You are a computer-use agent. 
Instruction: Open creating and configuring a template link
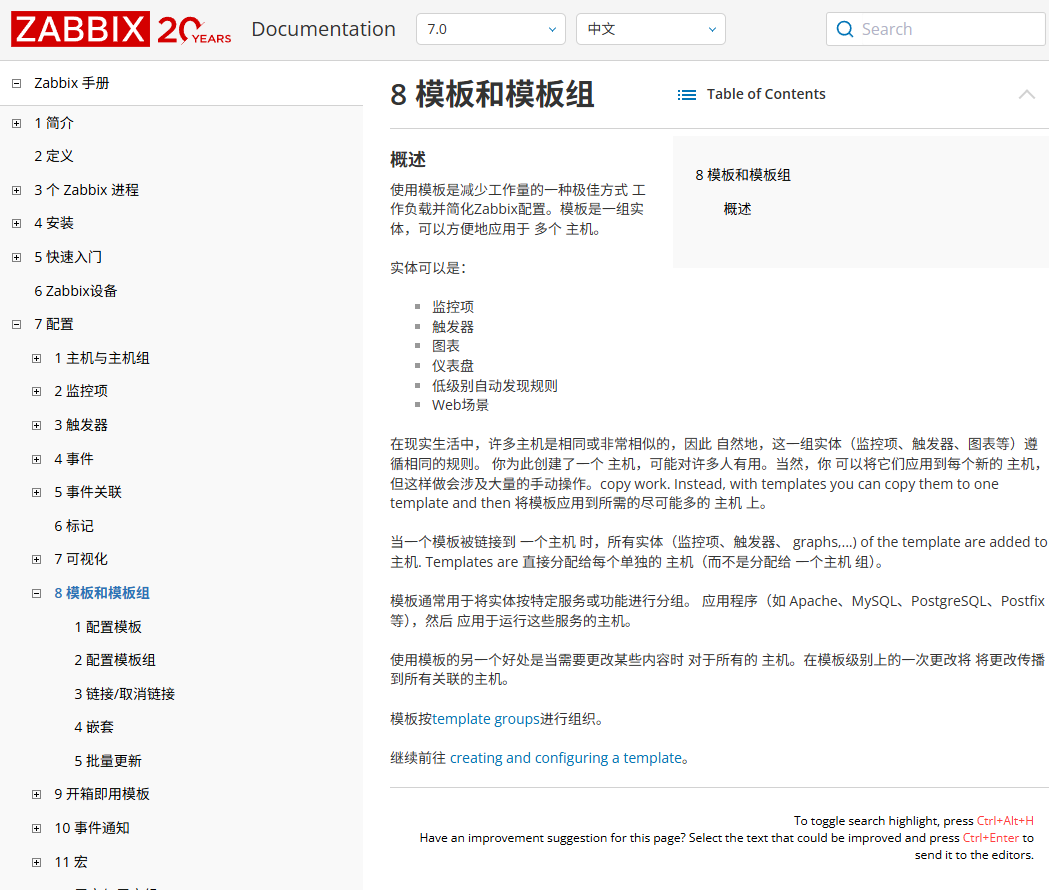pyautogui.click(x=565, y=758)
